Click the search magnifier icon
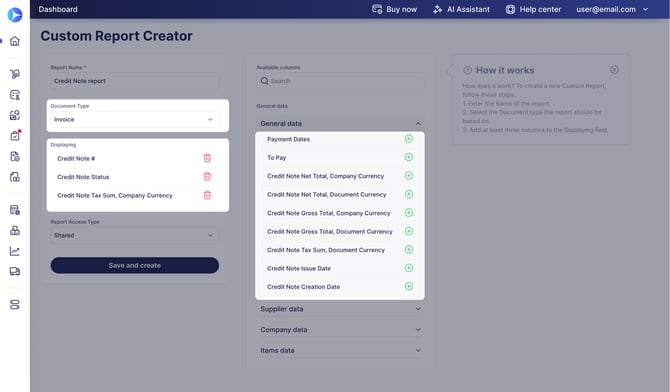This screenshot has height=392, width=670. (264, 81)
